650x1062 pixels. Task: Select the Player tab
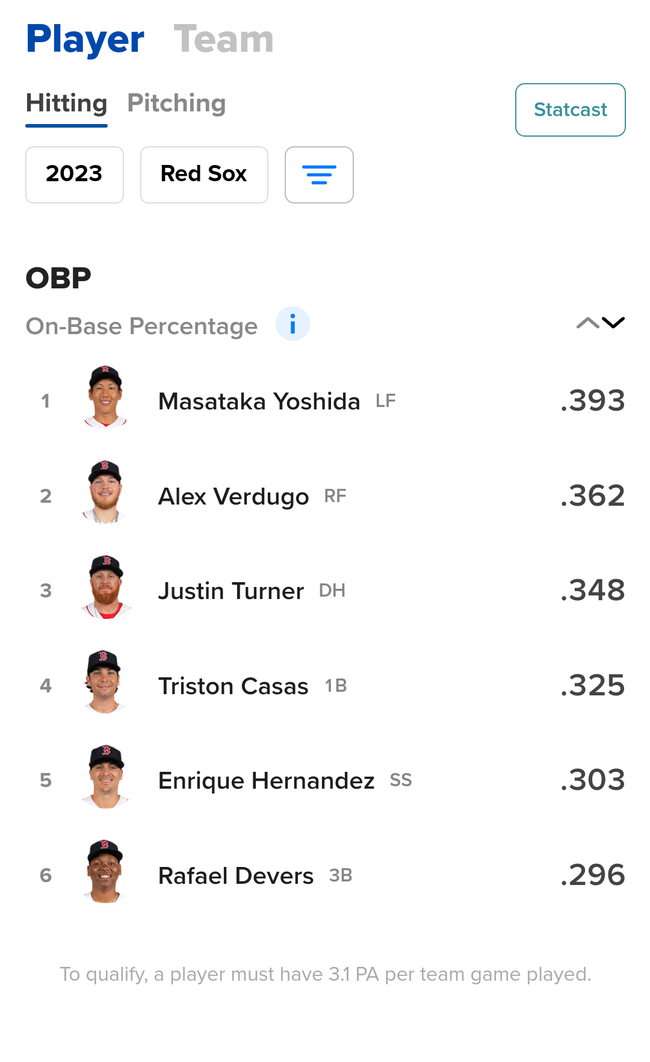tap(85, 39)
